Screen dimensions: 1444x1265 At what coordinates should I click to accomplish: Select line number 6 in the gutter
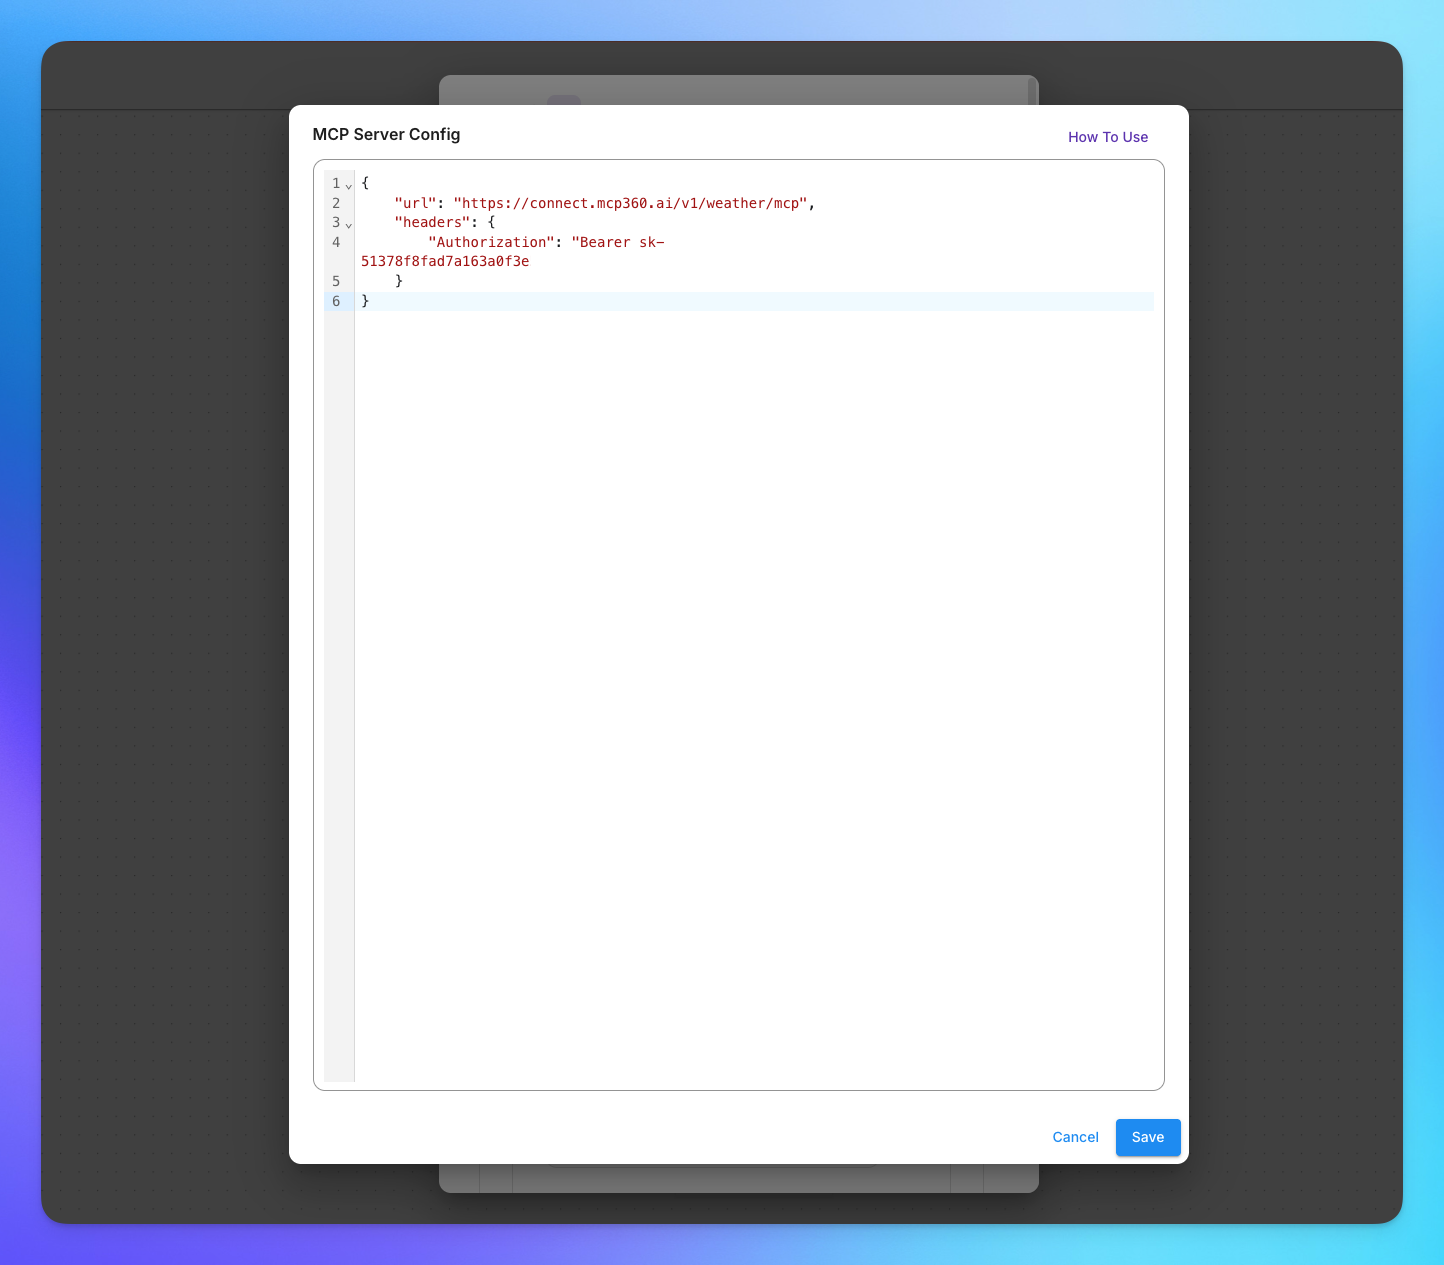coord(336,301)
